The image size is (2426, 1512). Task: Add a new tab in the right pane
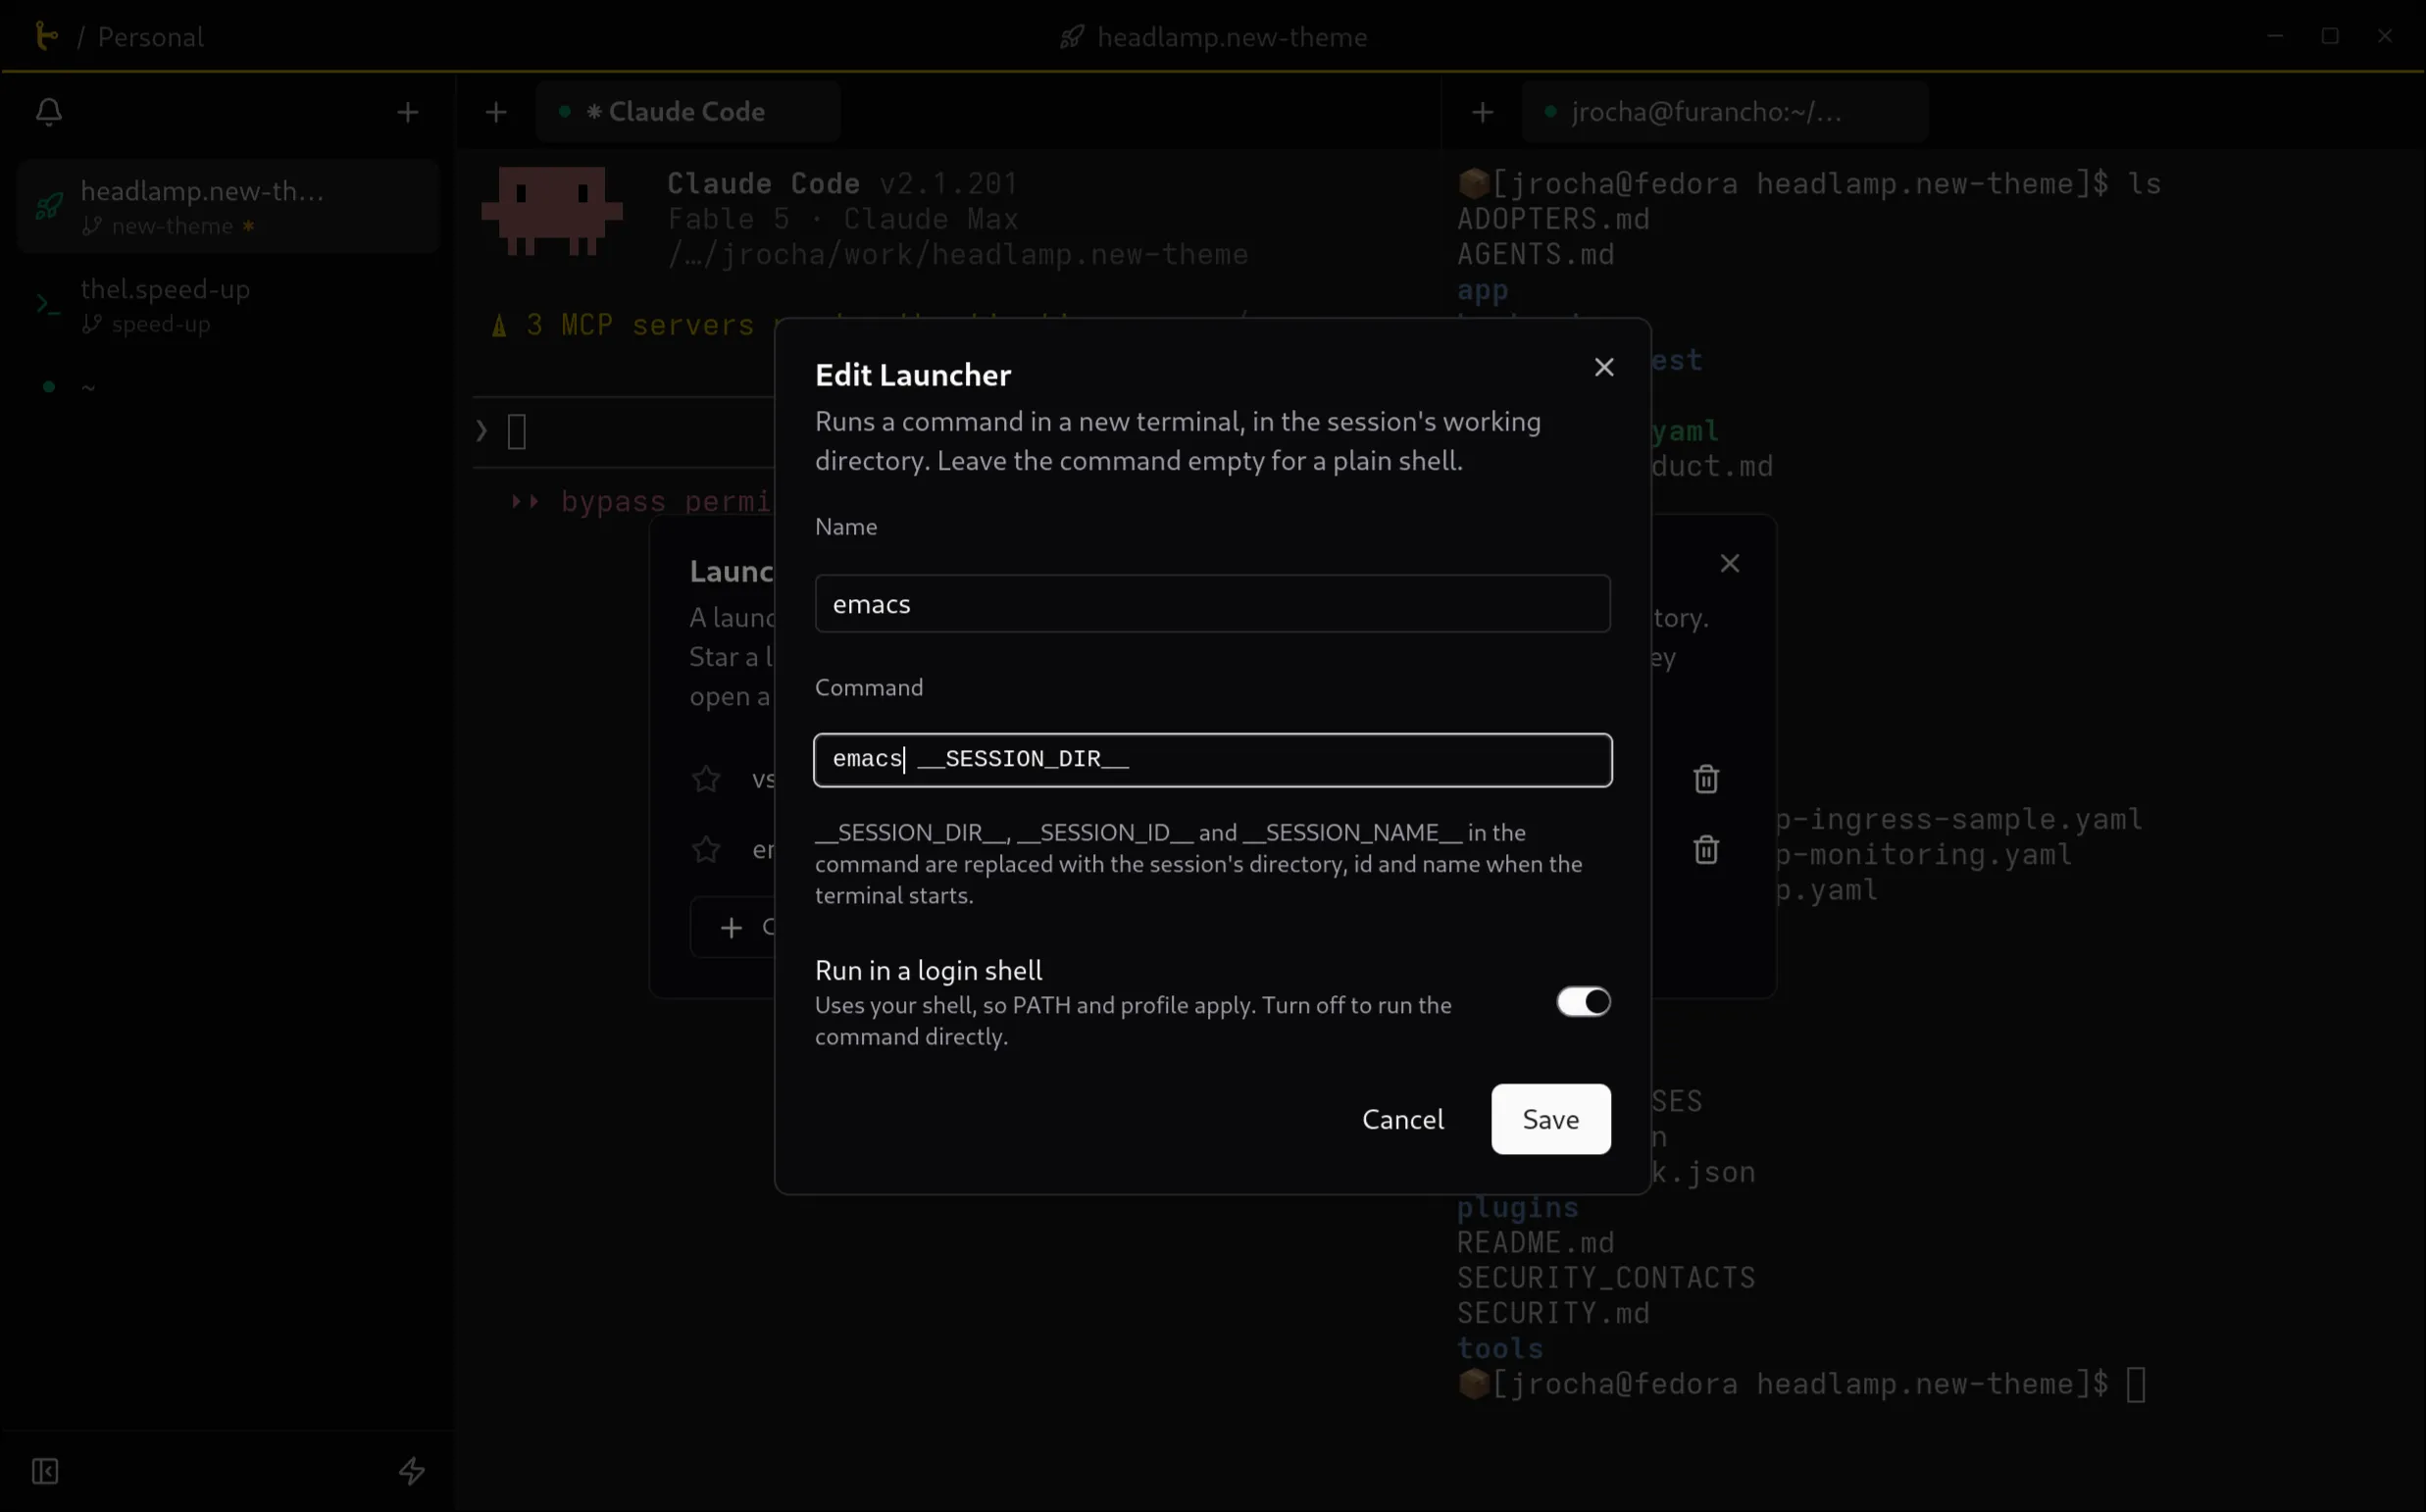pyautogui.click(x=1482, y=112)
